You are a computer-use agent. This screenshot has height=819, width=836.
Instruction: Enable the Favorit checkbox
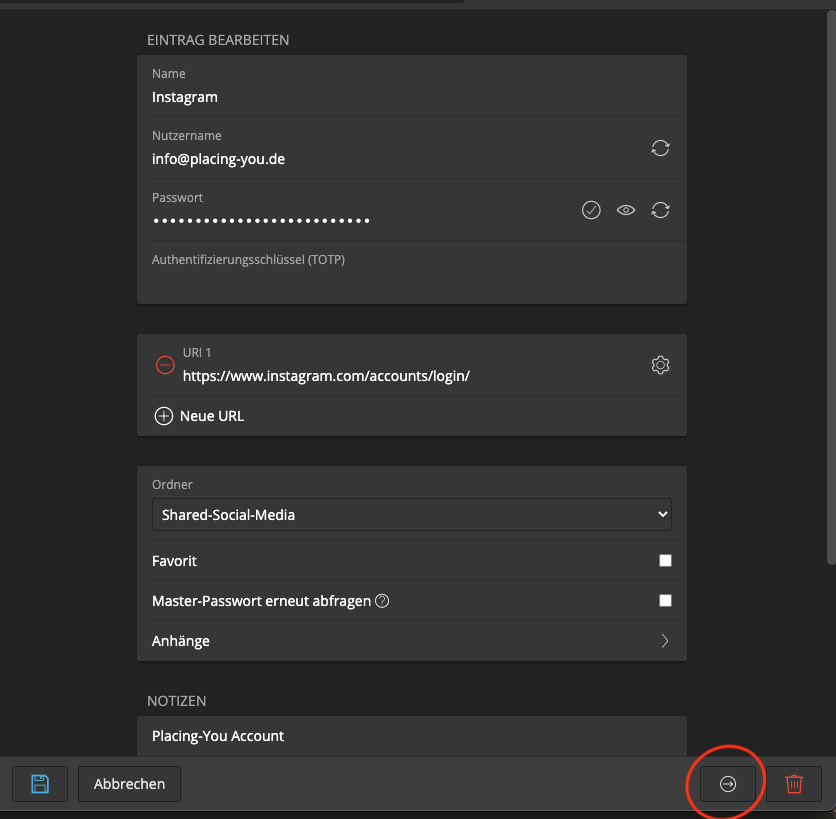tap(665, 561)
